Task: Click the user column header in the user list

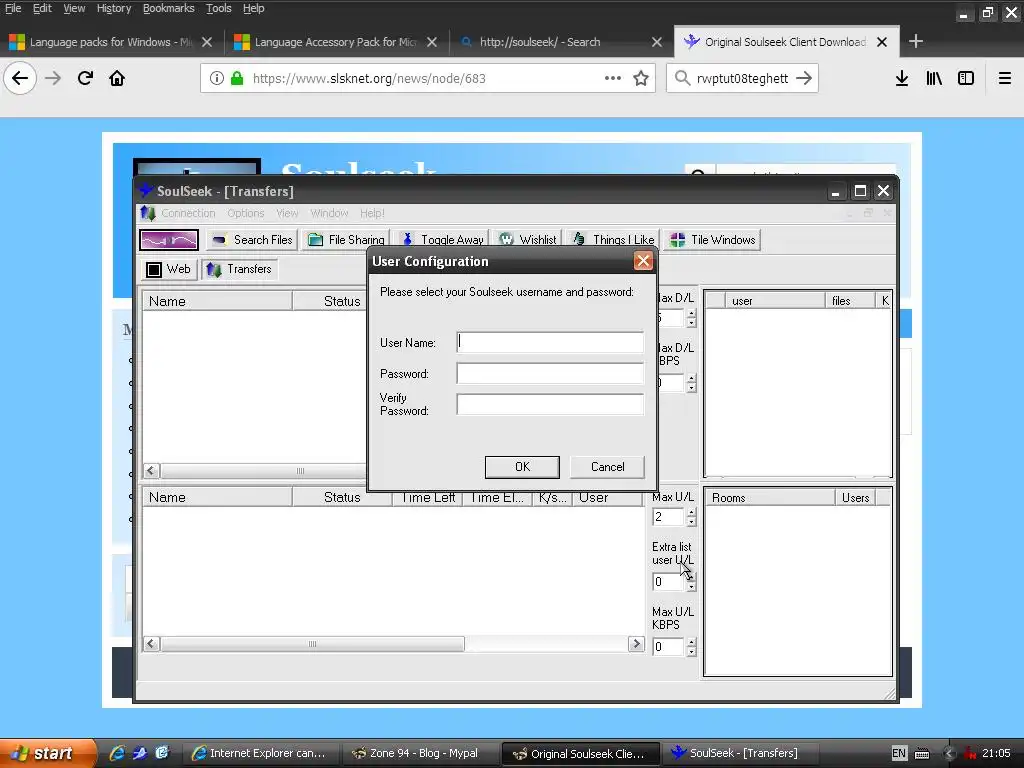Action: (775, 300)
